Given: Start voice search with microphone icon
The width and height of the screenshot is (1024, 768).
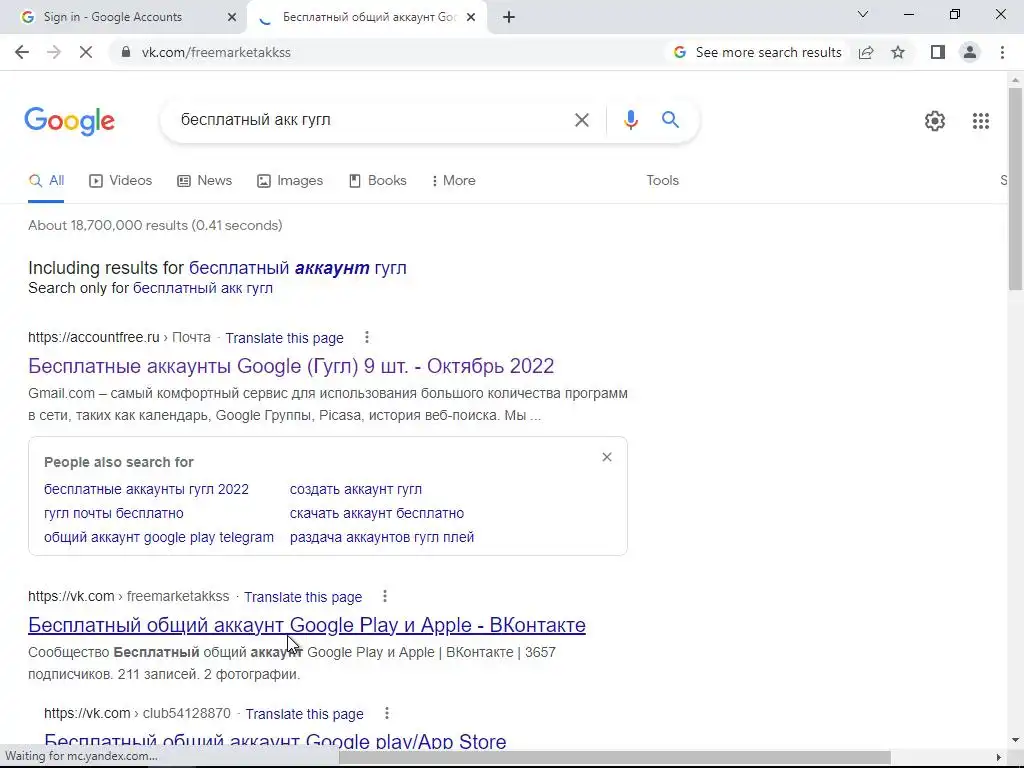Looking at the screenshot, I should pyautogui.click(x=631, y=120).
